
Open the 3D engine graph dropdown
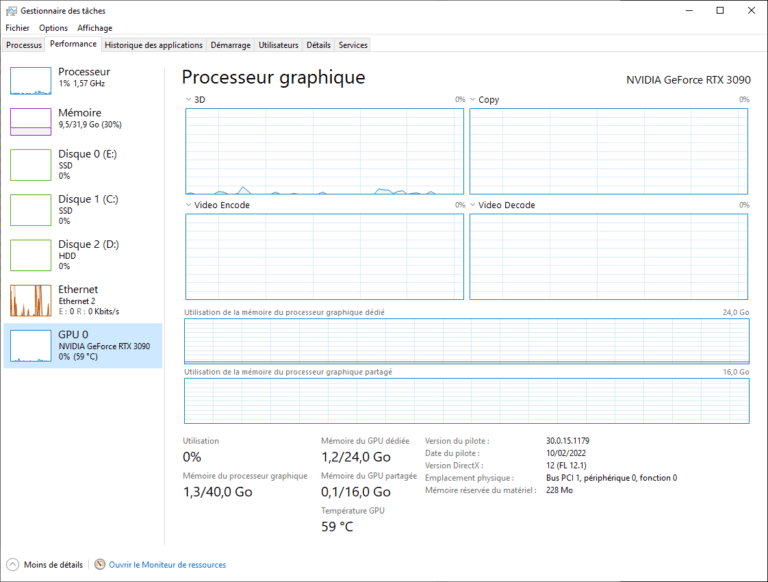(189, 100)
